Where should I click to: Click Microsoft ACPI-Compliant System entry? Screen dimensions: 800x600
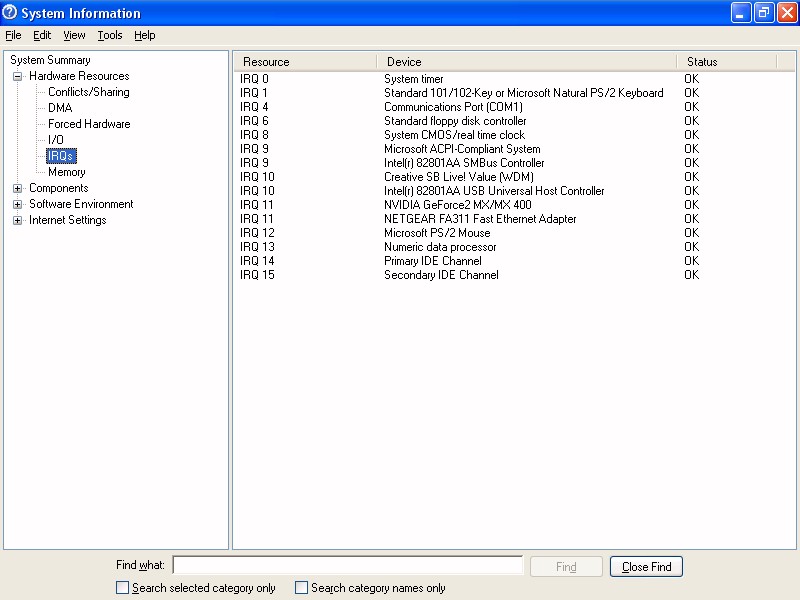click(462, 149)
